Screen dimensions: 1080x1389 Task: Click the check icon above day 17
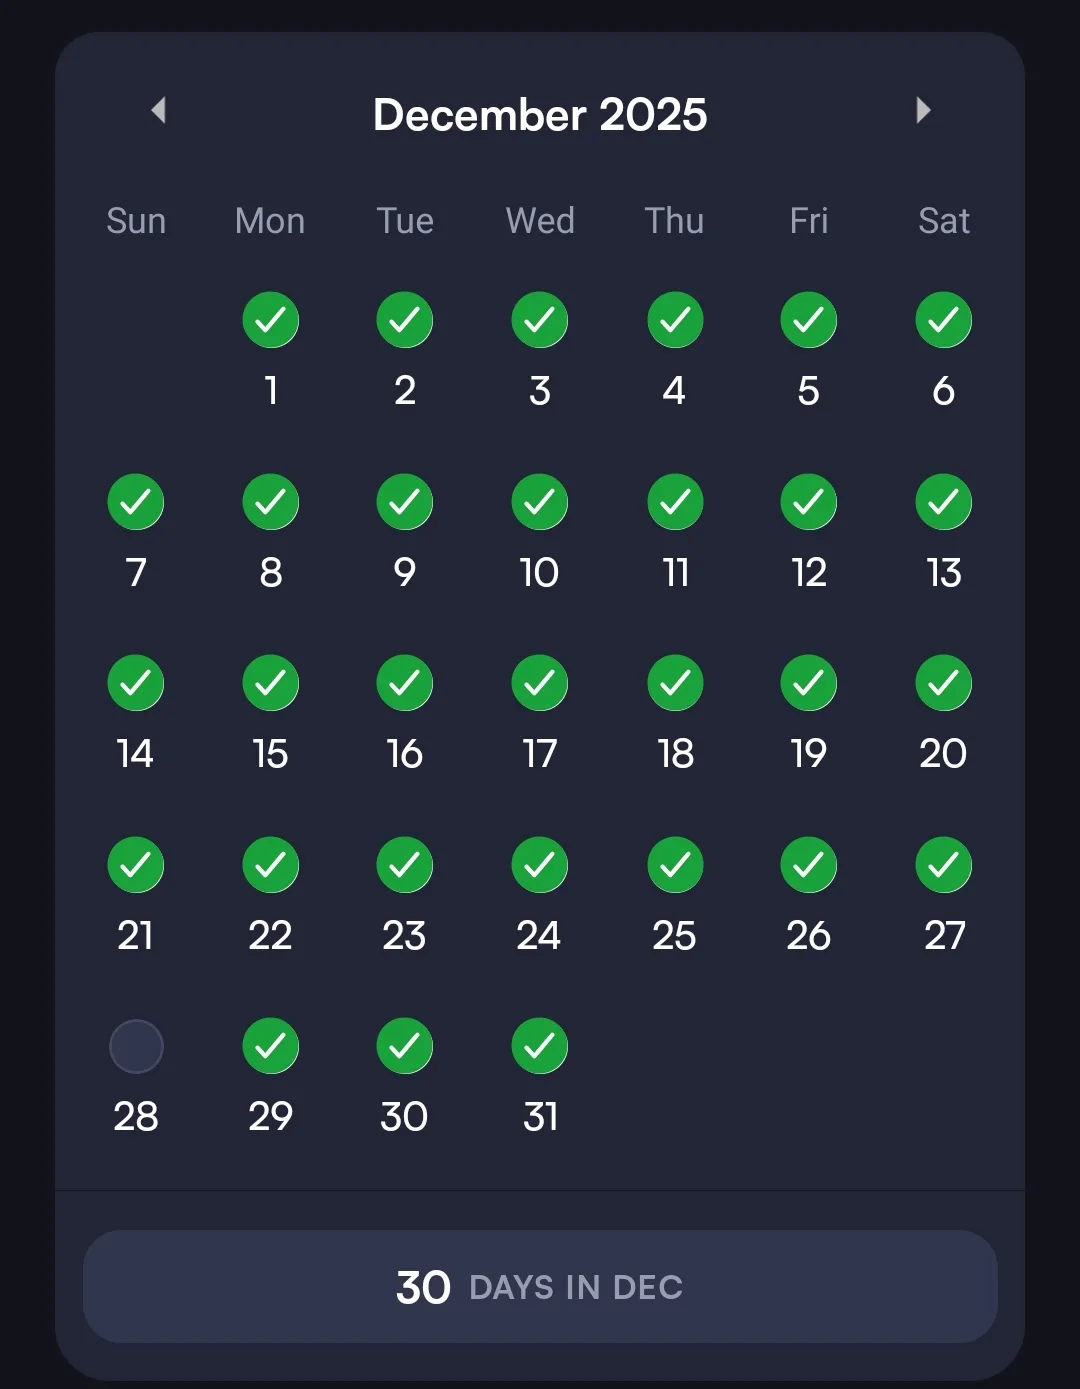click(x=540, y=683)
